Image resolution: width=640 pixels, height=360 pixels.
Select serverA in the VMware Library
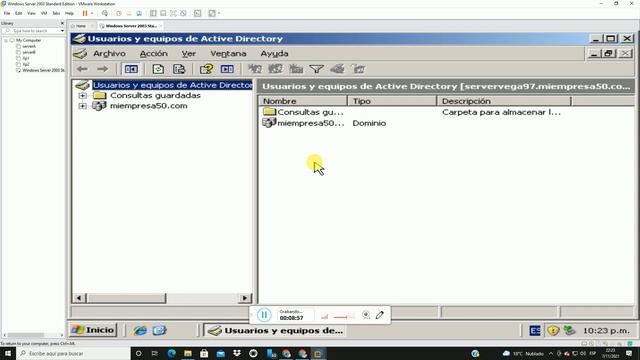tap(29, 47)
